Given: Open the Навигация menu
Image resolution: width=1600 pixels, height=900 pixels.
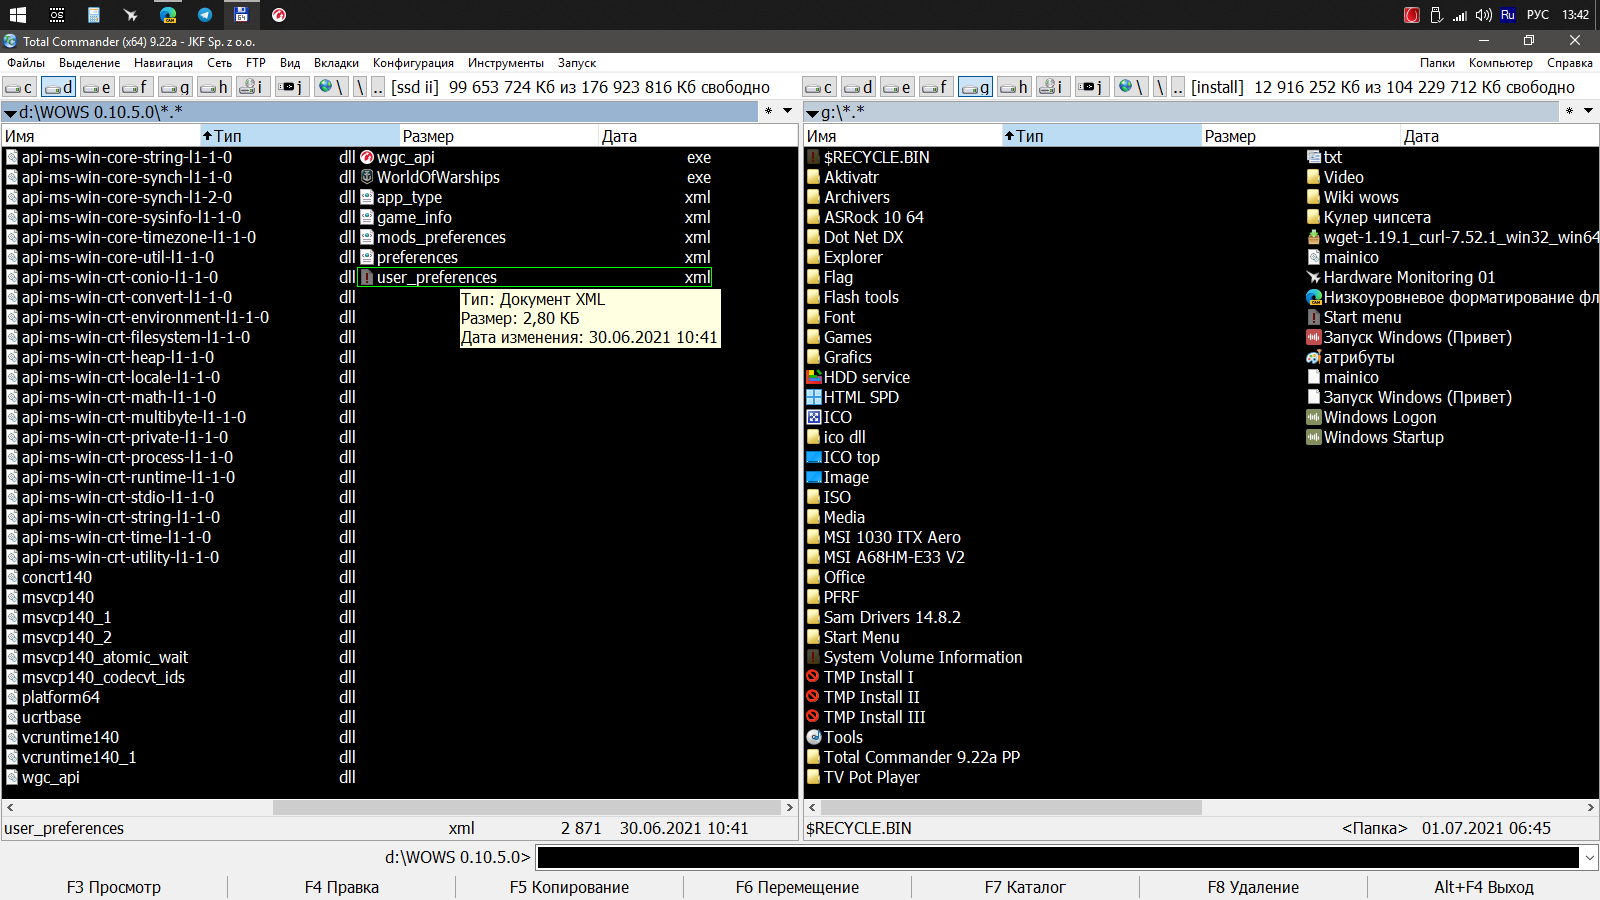Looking at the screenshot, I should tap(163, 63).
